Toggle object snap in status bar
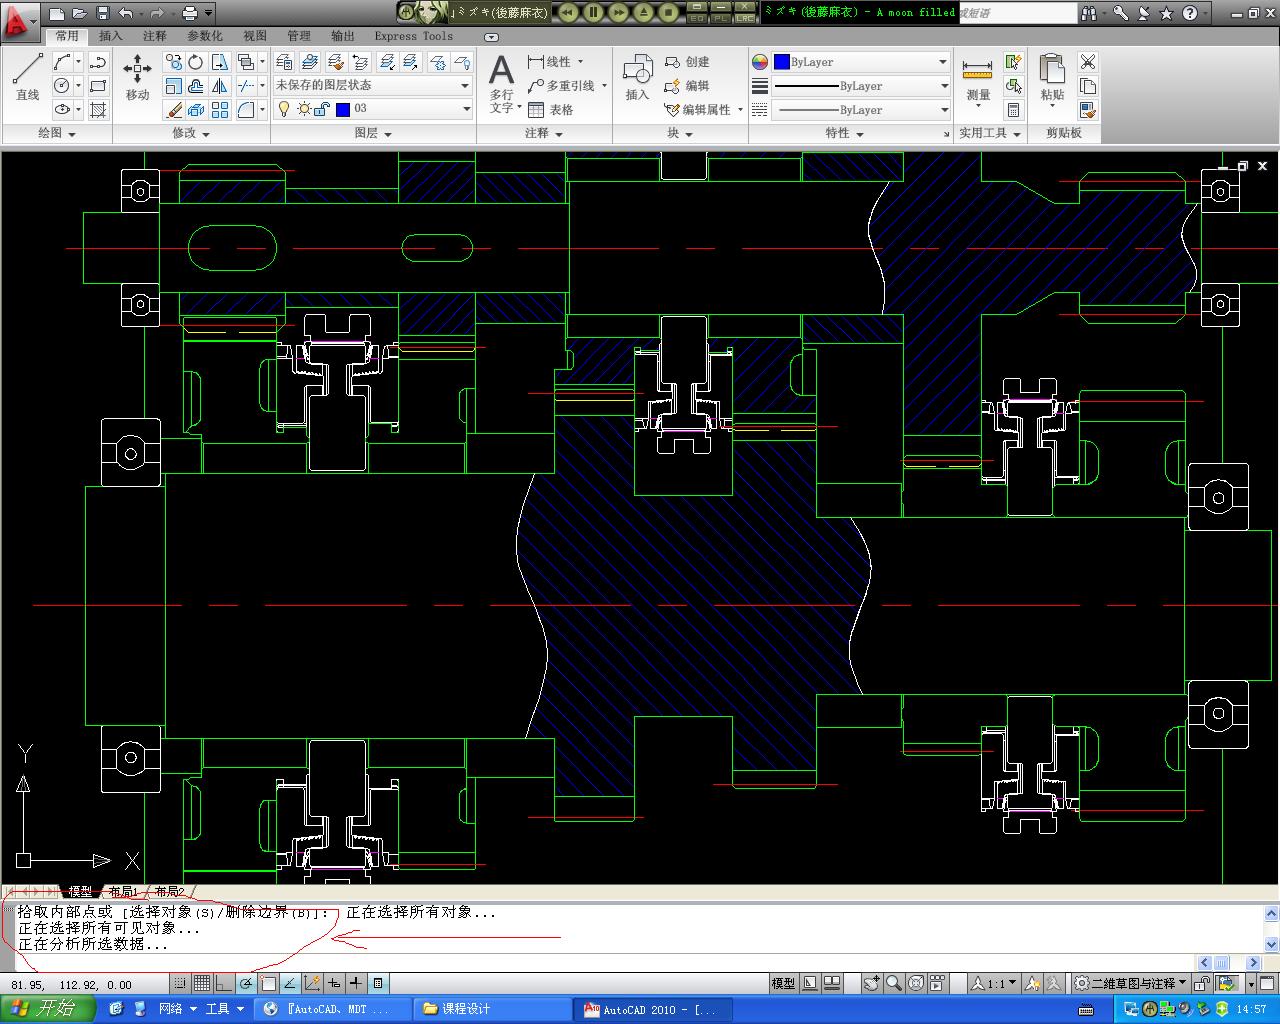This screenshot has height=1024, width=1280. pos(268,983)
